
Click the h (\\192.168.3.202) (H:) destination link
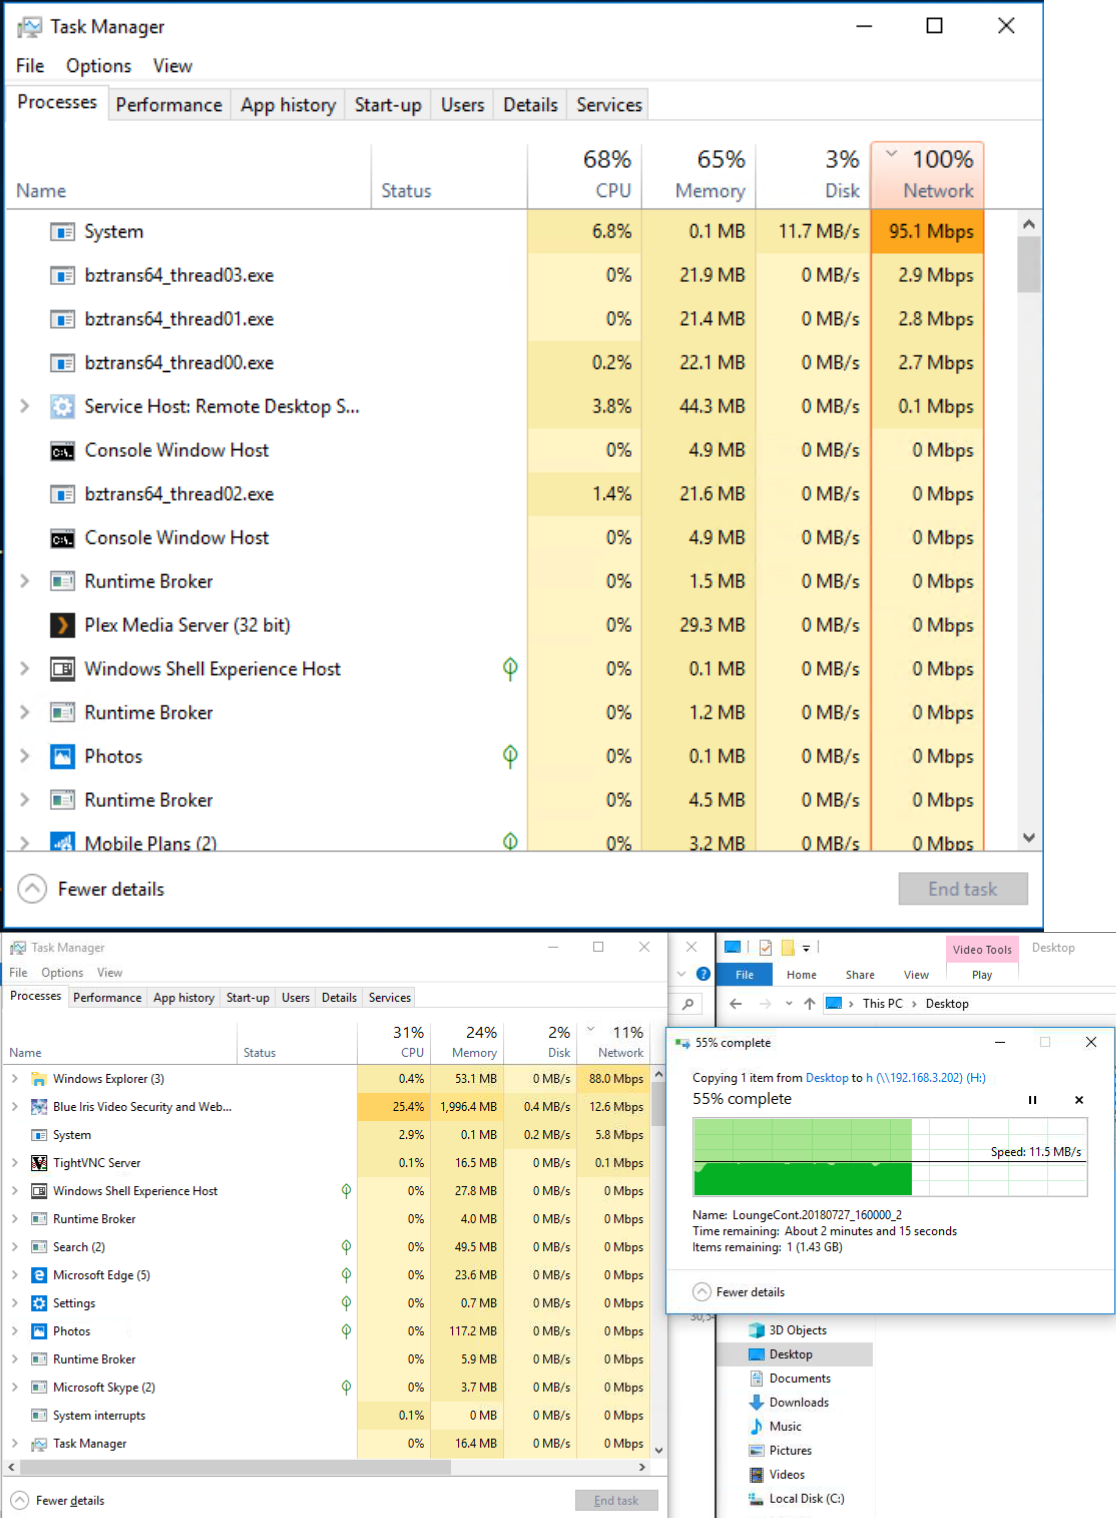tap(926, 1078)
